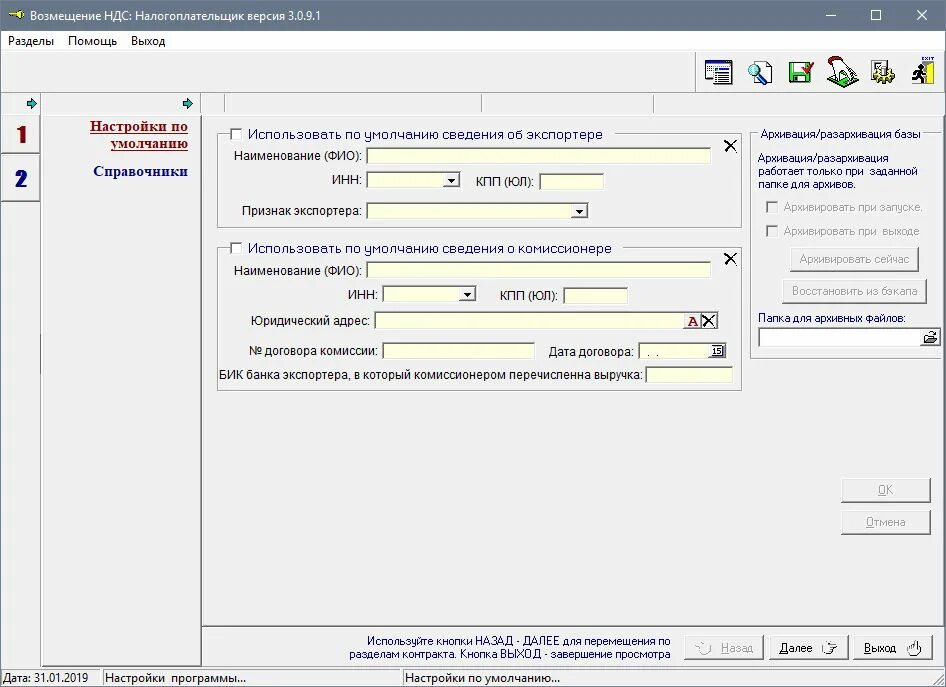
Task: Click the Далее navigation button
Action: (809, 648)
